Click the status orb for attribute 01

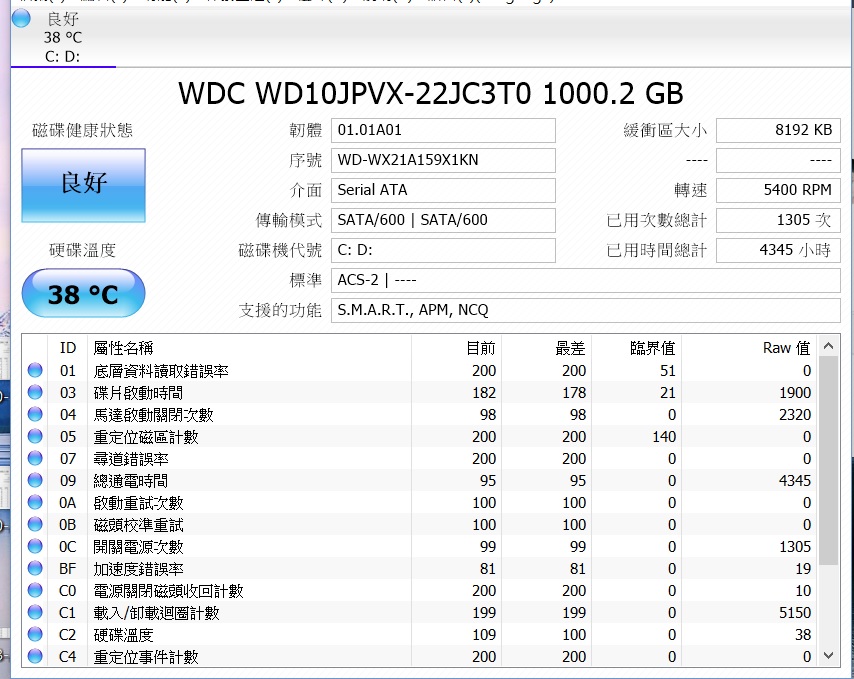click(x=35, y=370)
